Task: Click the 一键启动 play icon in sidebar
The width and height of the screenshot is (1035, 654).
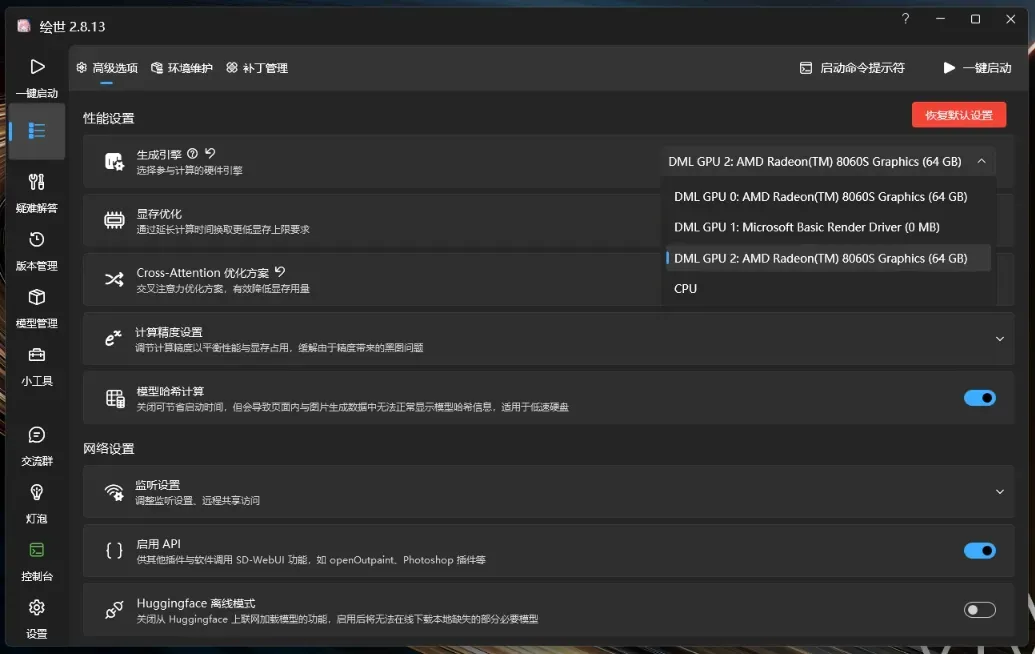Action: pos(37,67)
